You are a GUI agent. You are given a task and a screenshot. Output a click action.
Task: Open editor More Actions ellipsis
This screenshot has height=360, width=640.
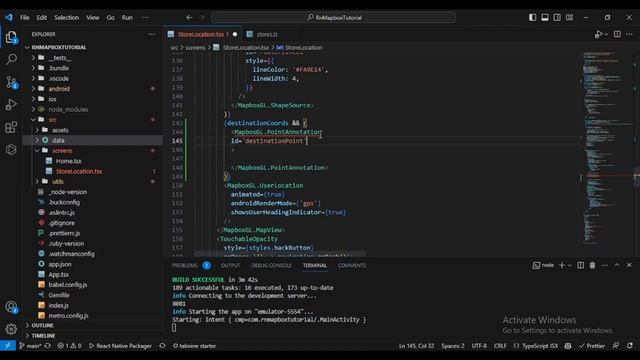tap(629, 34)
